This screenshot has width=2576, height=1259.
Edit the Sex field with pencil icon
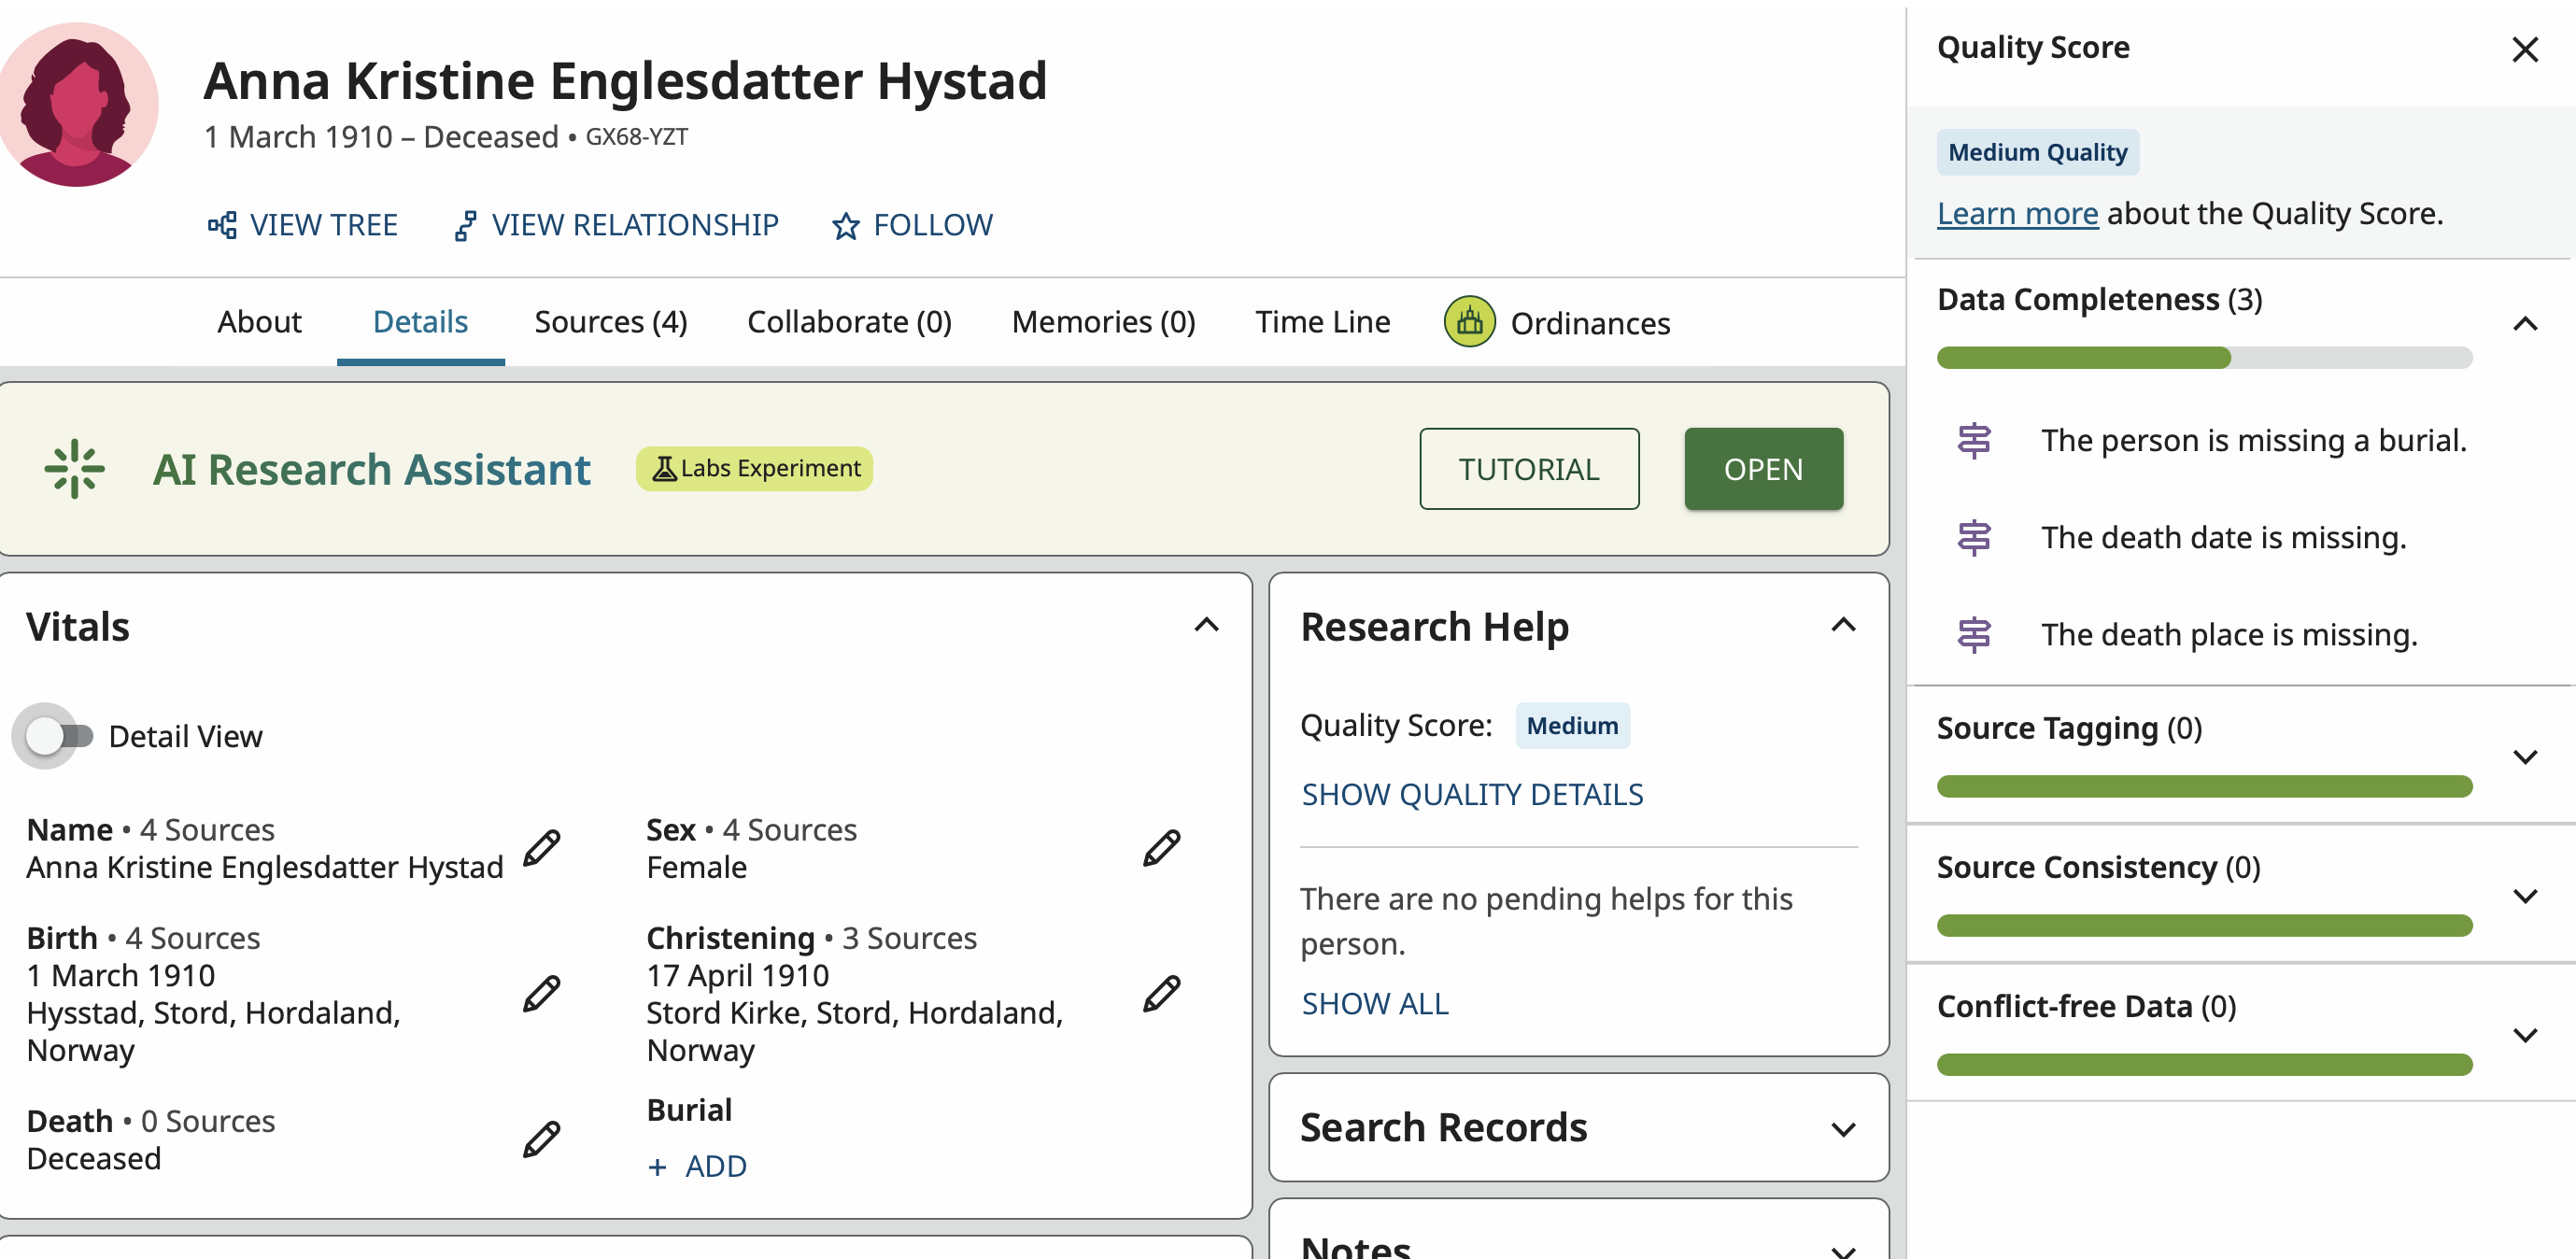point(1161,848)
